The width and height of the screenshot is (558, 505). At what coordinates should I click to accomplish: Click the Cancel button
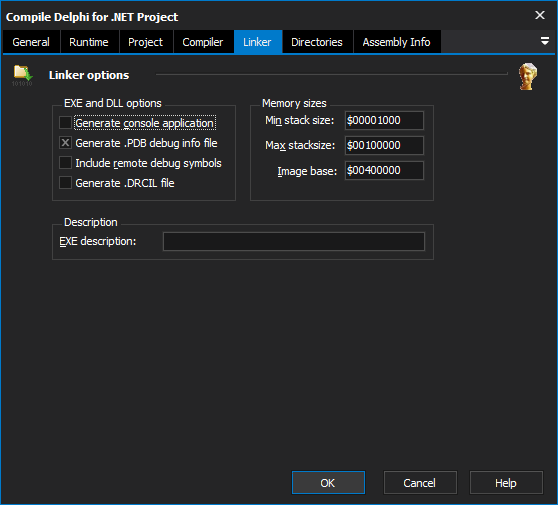[x=420, y=483]
